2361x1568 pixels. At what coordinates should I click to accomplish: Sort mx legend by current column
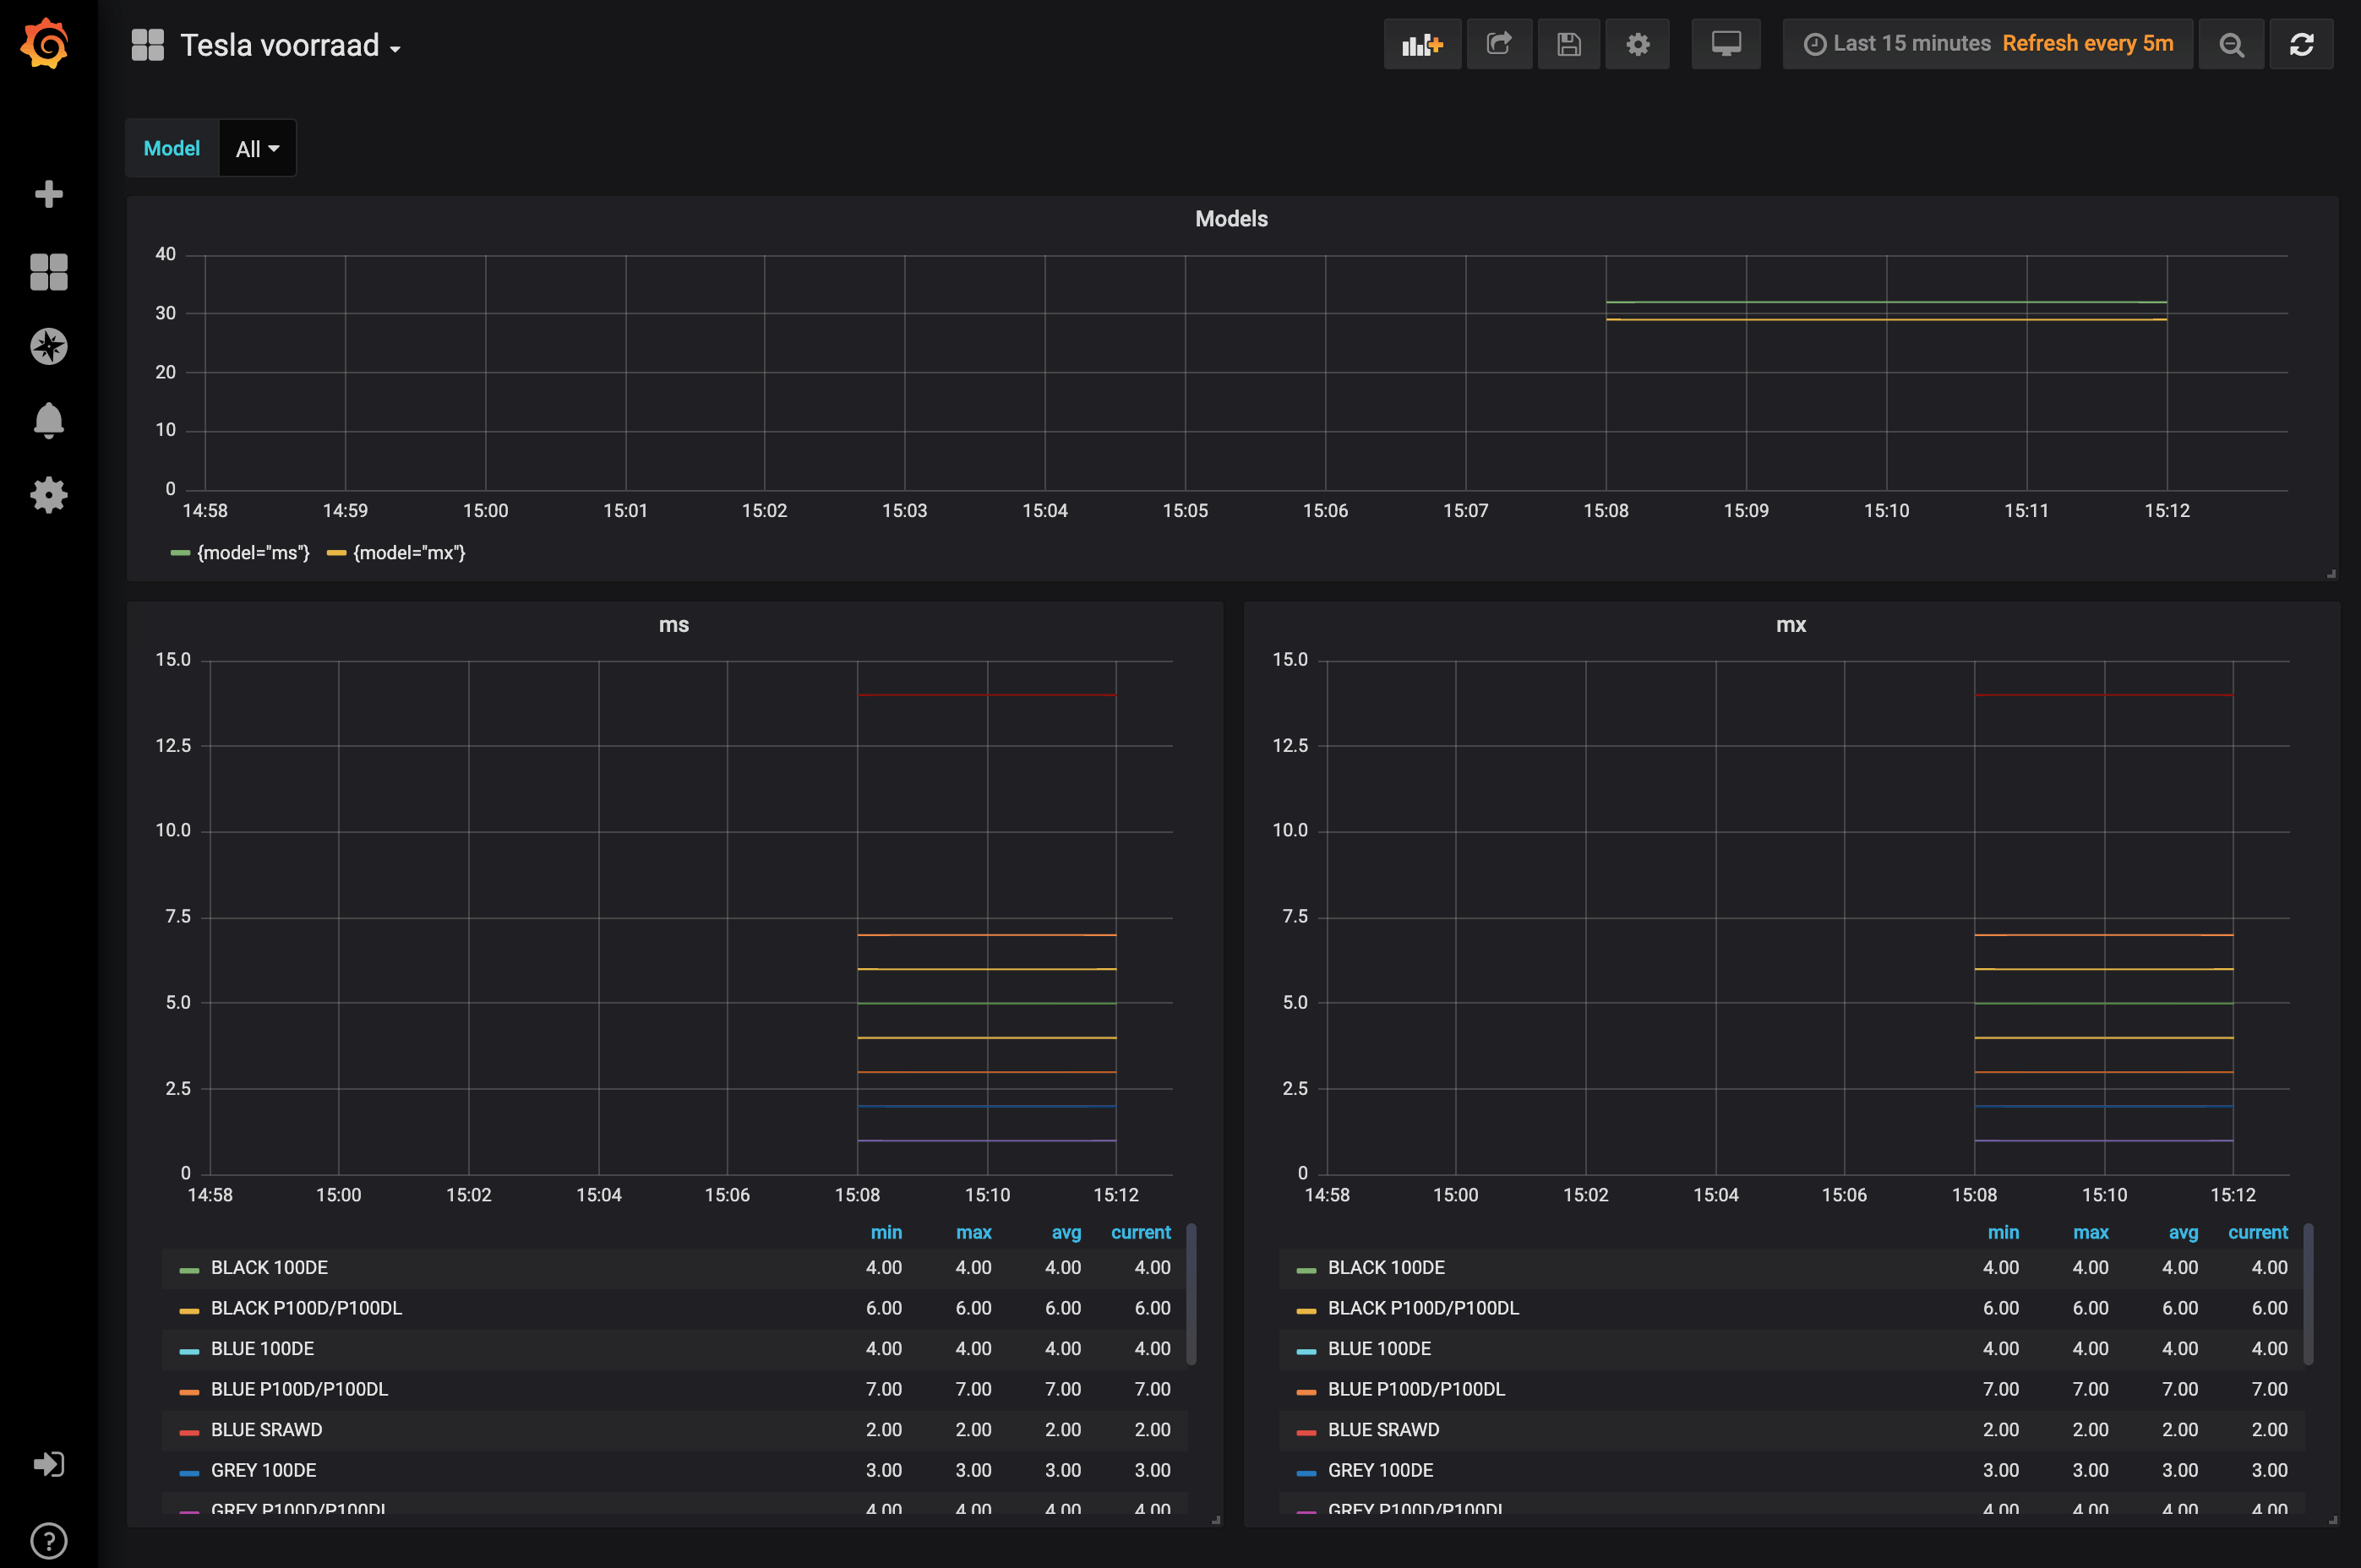(x=2257, y=1233)
